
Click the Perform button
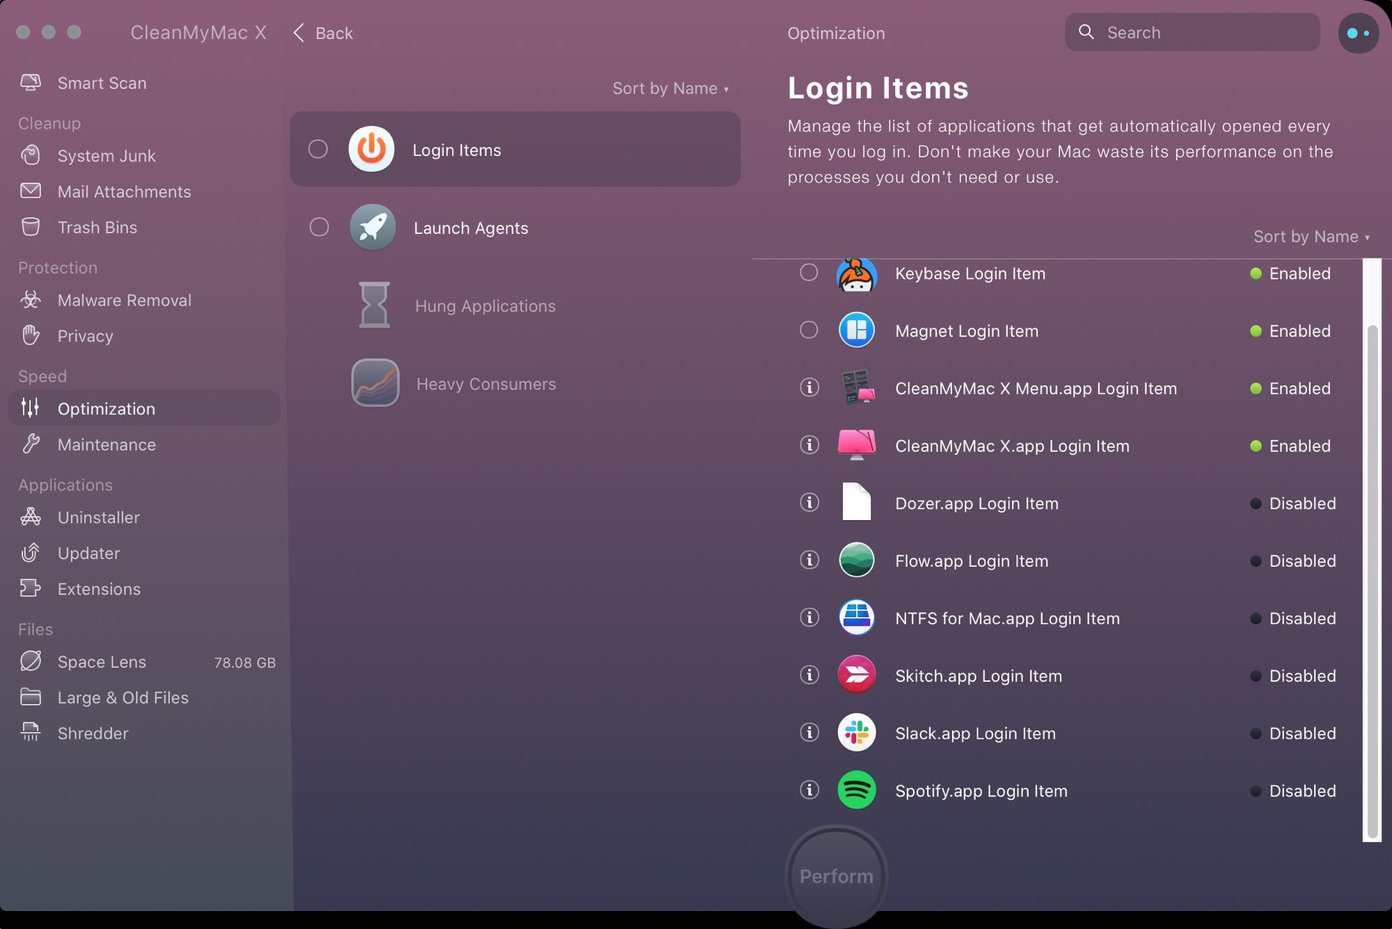(836, 876)
